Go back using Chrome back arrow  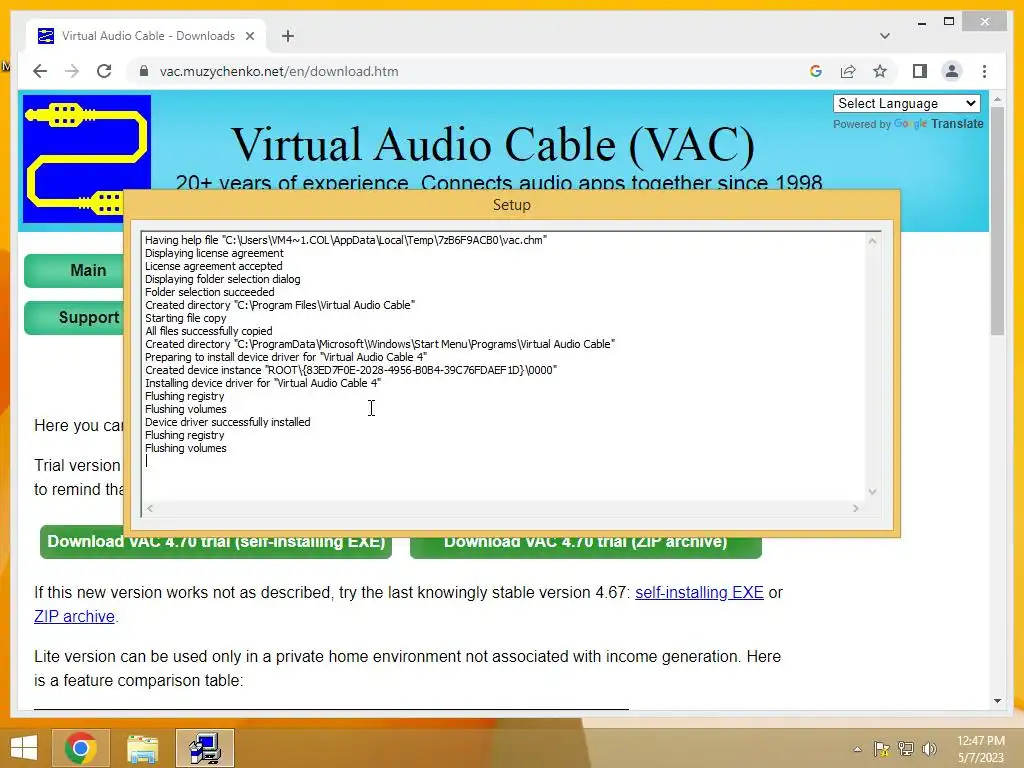(40, 71)
